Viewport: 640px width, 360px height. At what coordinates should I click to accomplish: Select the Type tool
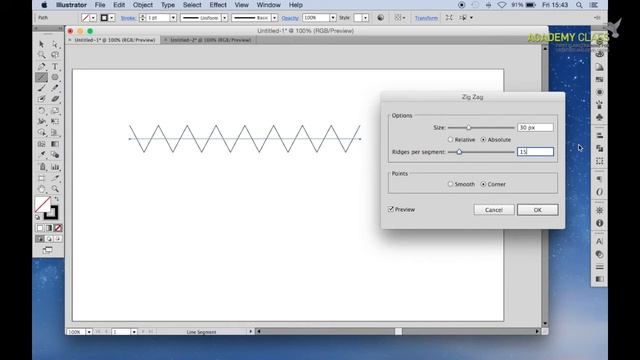pyautogui.click(x=55, y=66)
